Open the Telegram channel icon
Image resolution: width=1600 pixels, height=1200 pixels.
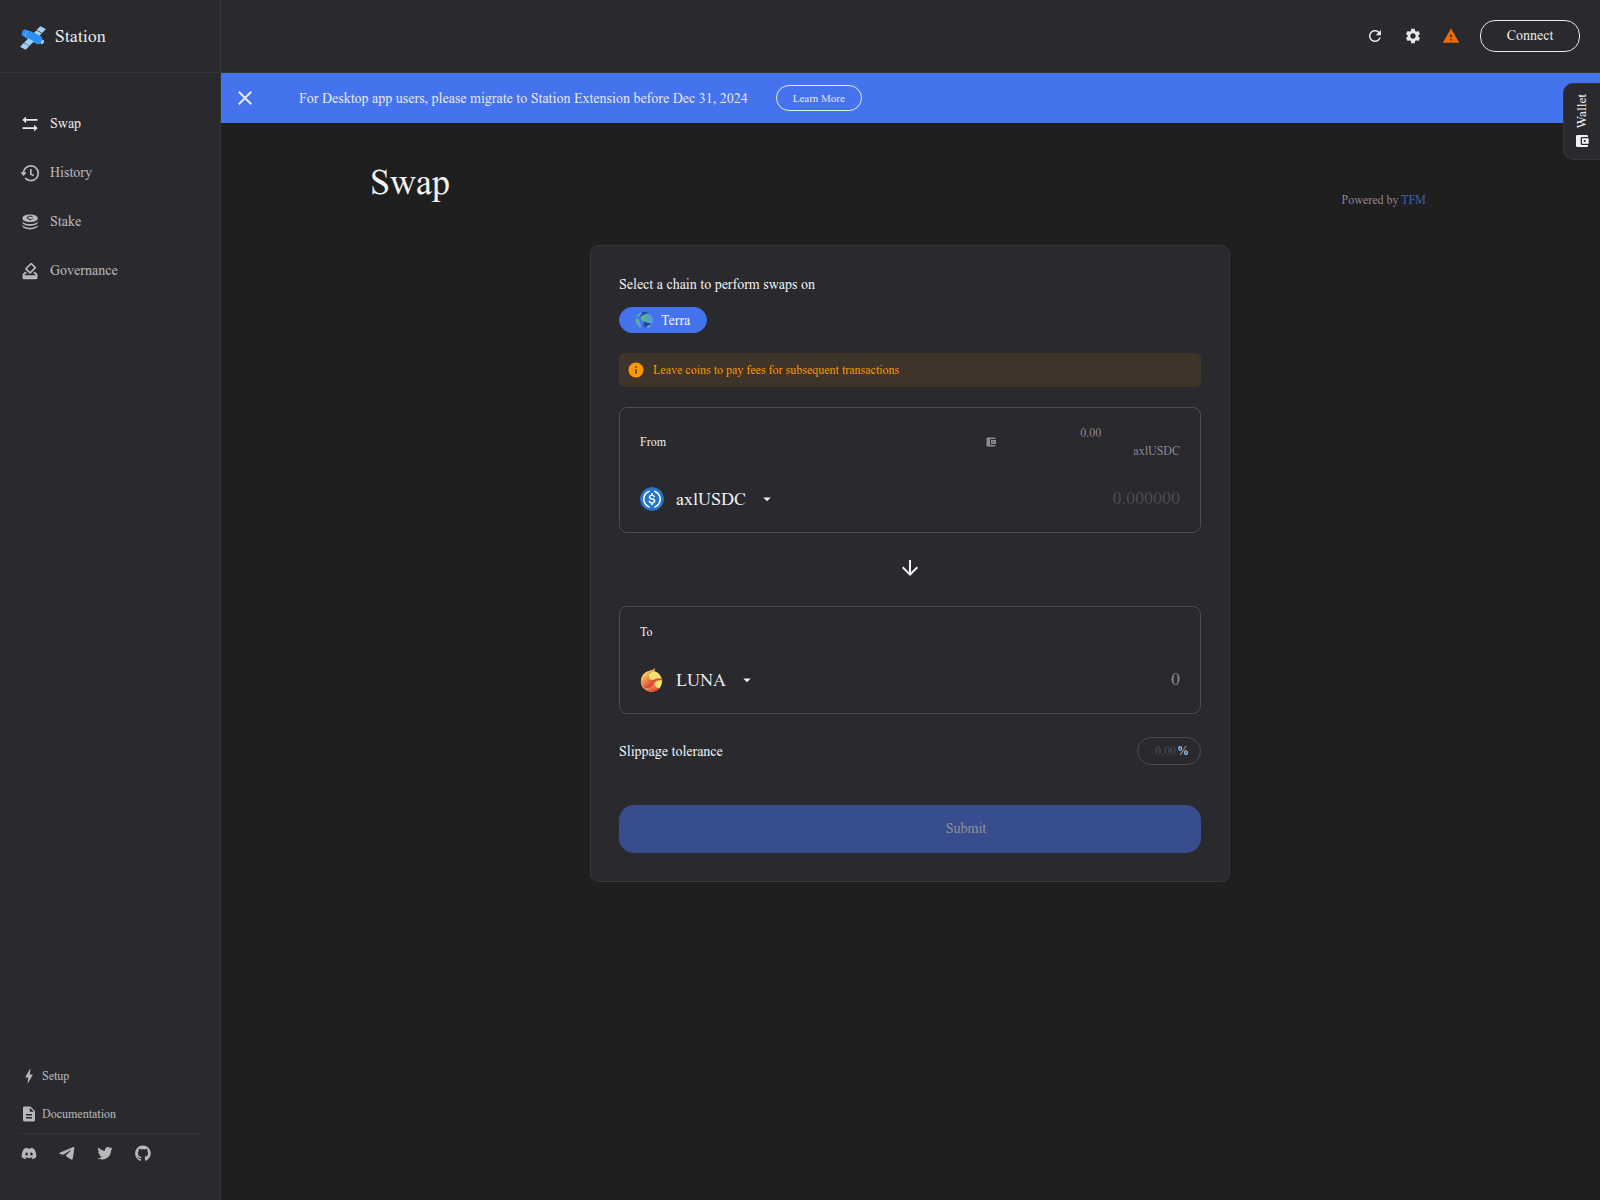tap(67, 1153)
